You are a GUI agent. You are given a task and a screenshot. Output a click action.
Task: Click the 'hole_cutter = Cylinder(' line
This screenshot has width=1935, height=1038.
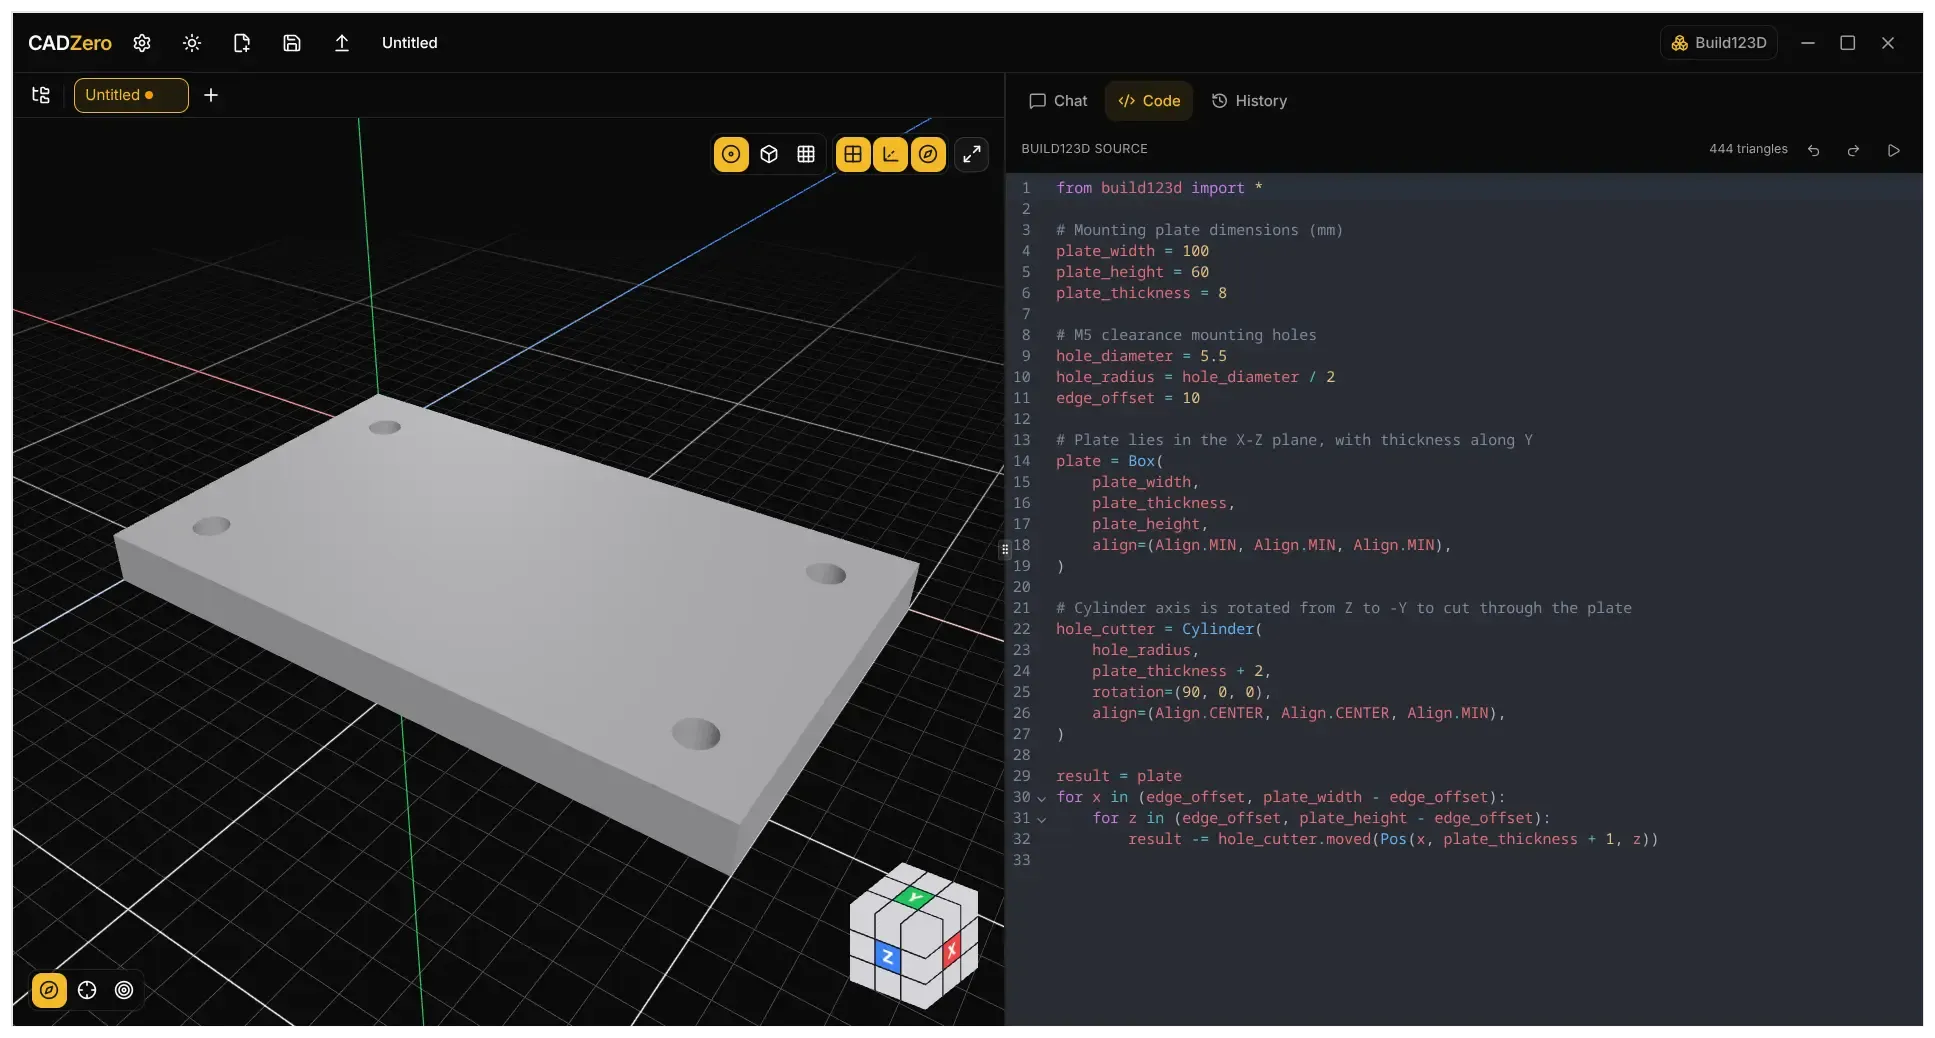click(x=1159, y=629)
